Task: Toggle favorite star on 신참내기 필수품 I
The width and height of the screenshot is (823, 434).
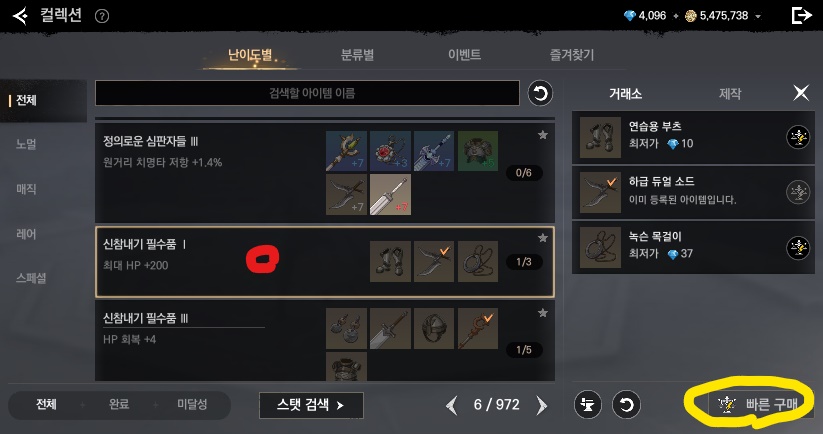Action: click(x=543, y=238)
